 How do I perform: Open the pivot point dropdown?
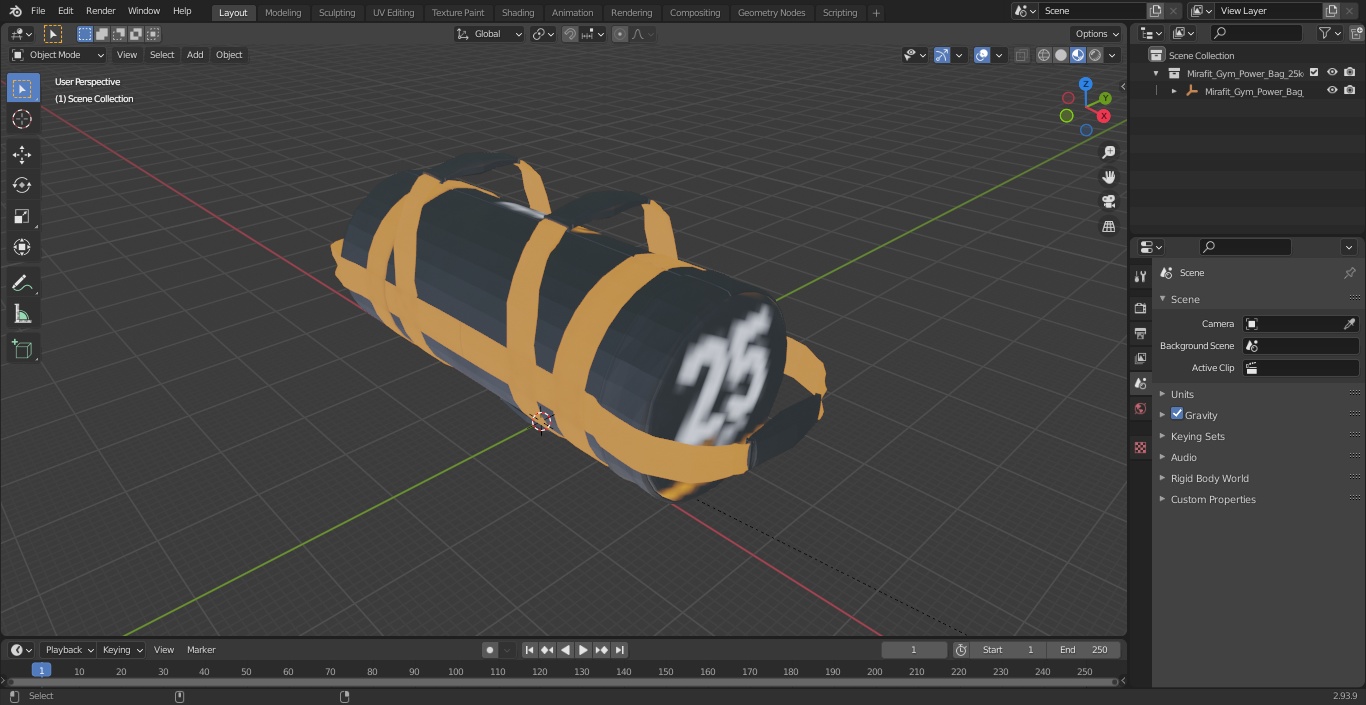543,34
